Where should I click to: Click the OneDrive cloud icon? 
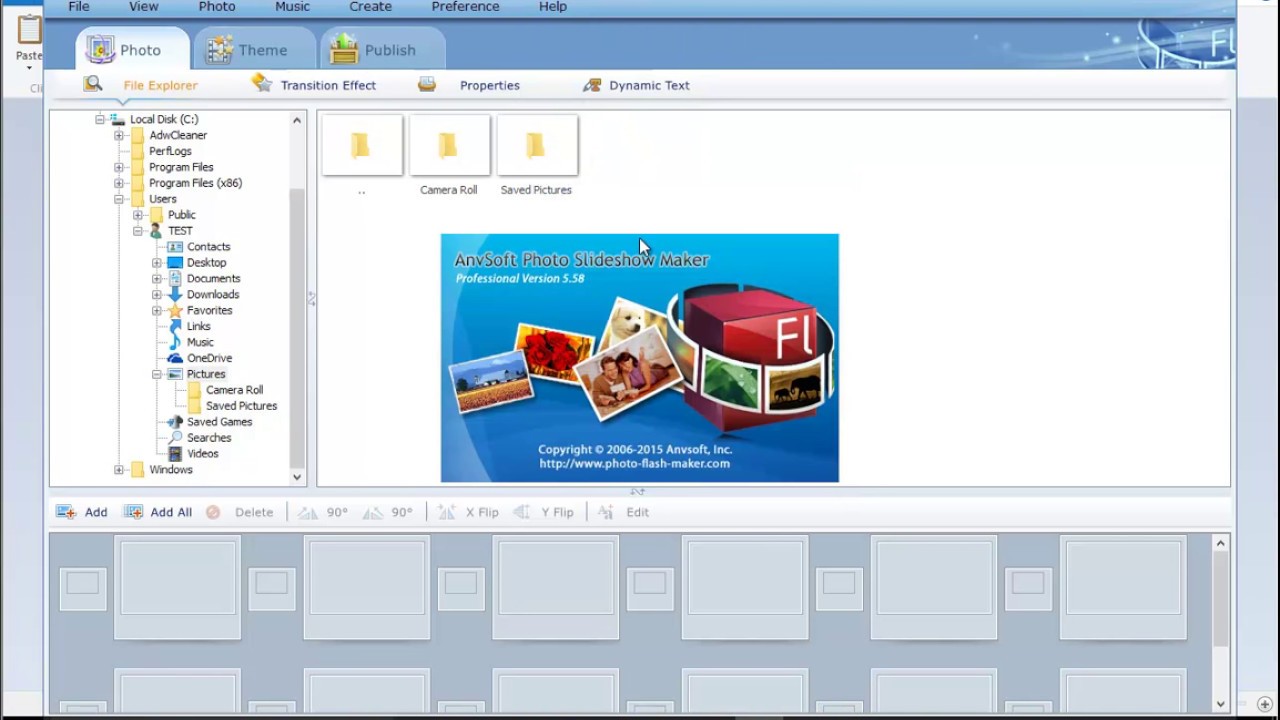pyautogui.click(x=175, y=358)
